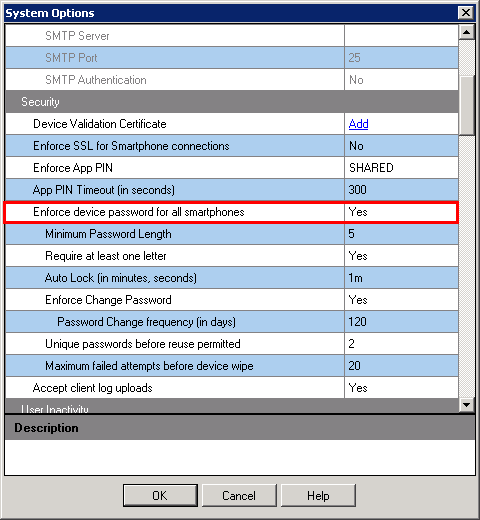Open the Enforce App PIN SHARED value
The width and height of the screenshot is (480, 520).
(x=401, y=168)
